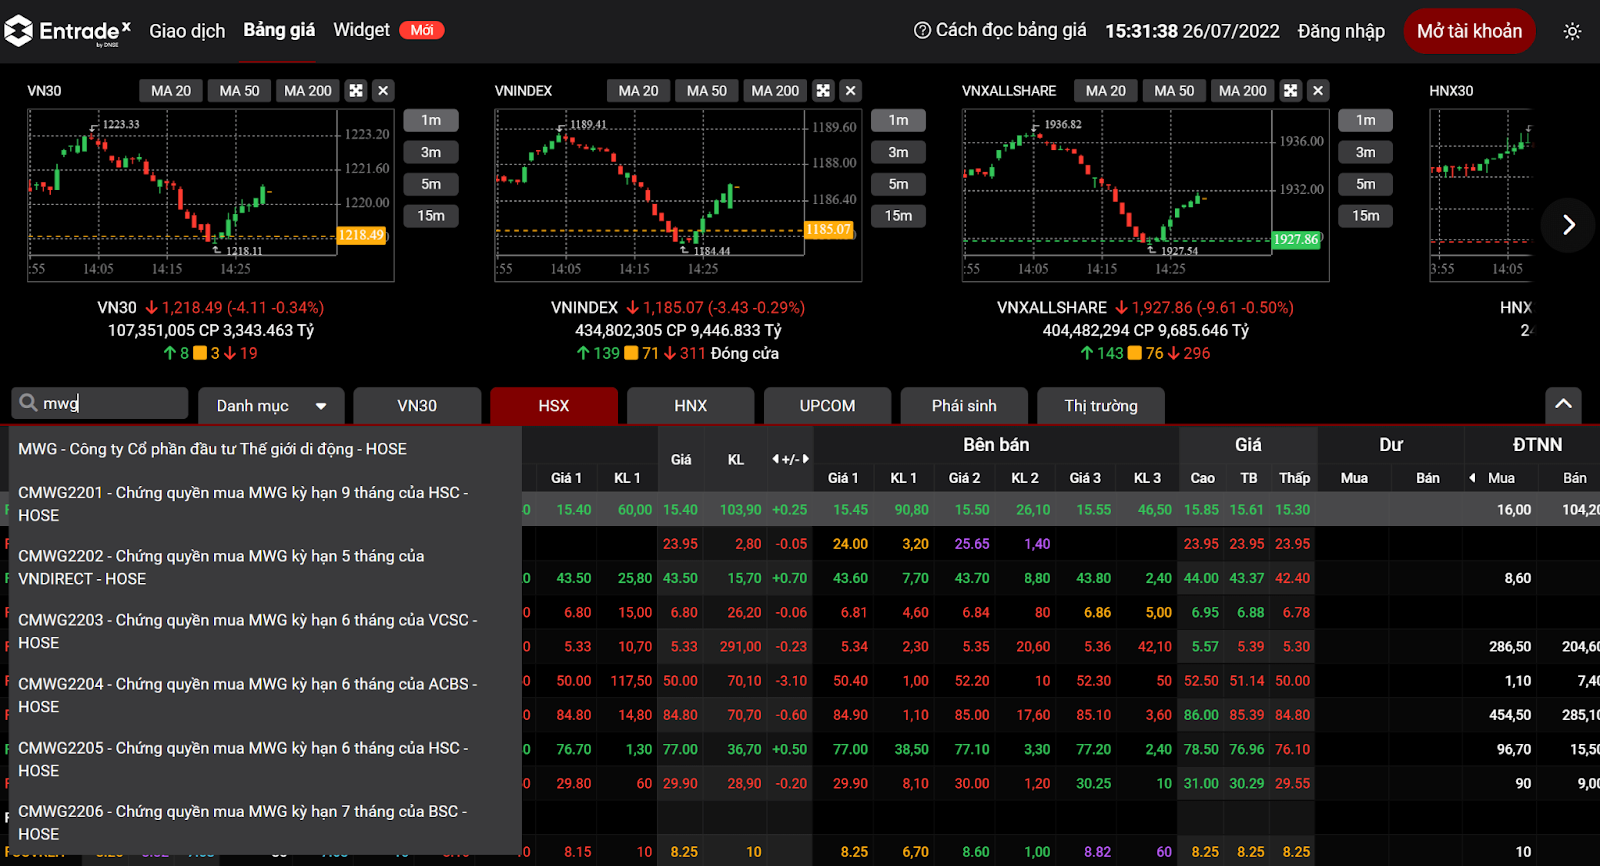Open the VN30 board tab
The image size is (1600, 866).
(x=417, y=406)
